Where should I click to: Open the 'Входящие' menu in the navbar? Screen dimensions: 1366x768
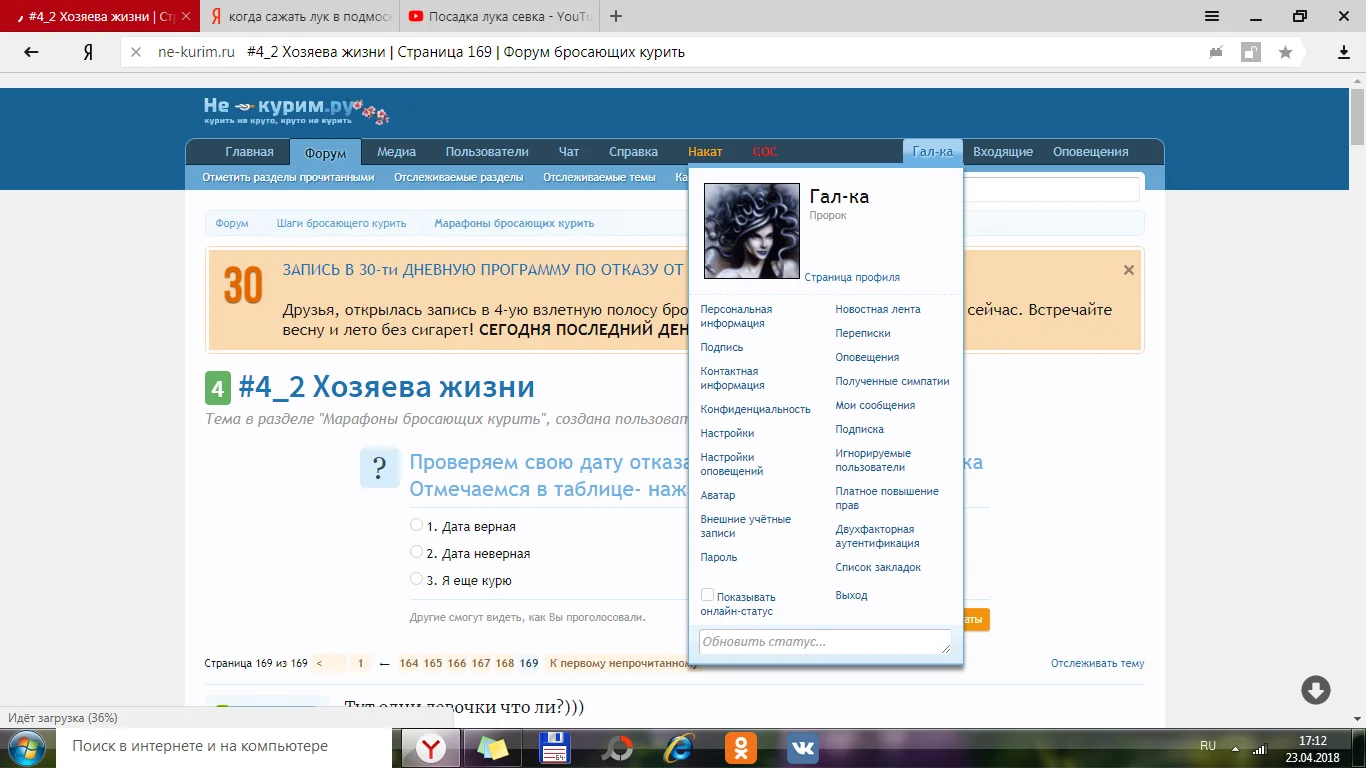point(1002,152)
